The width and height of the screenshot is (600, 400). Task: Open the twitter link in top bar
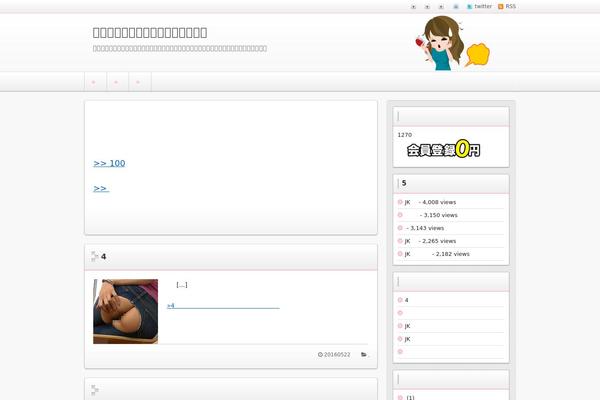tap(479, 7)
